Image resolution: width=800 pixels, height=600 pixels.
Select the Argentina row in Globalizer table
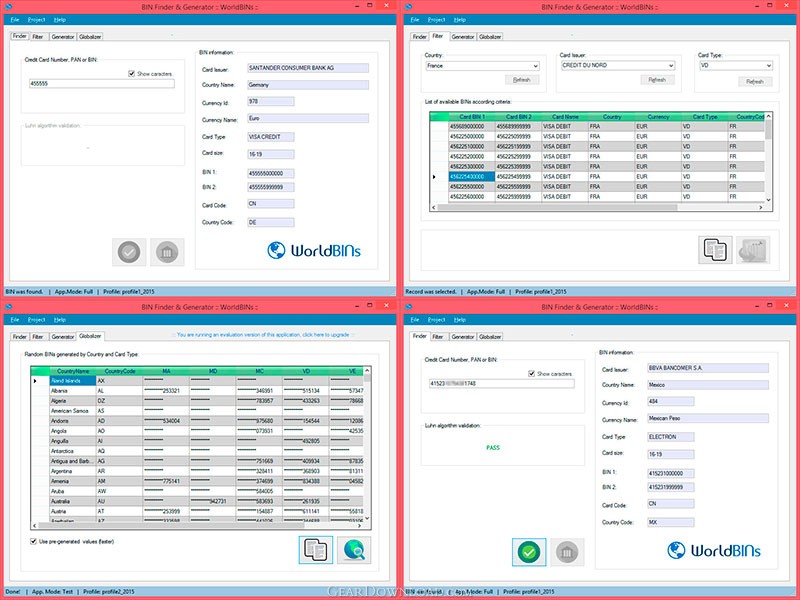click(x=197, y=471)
